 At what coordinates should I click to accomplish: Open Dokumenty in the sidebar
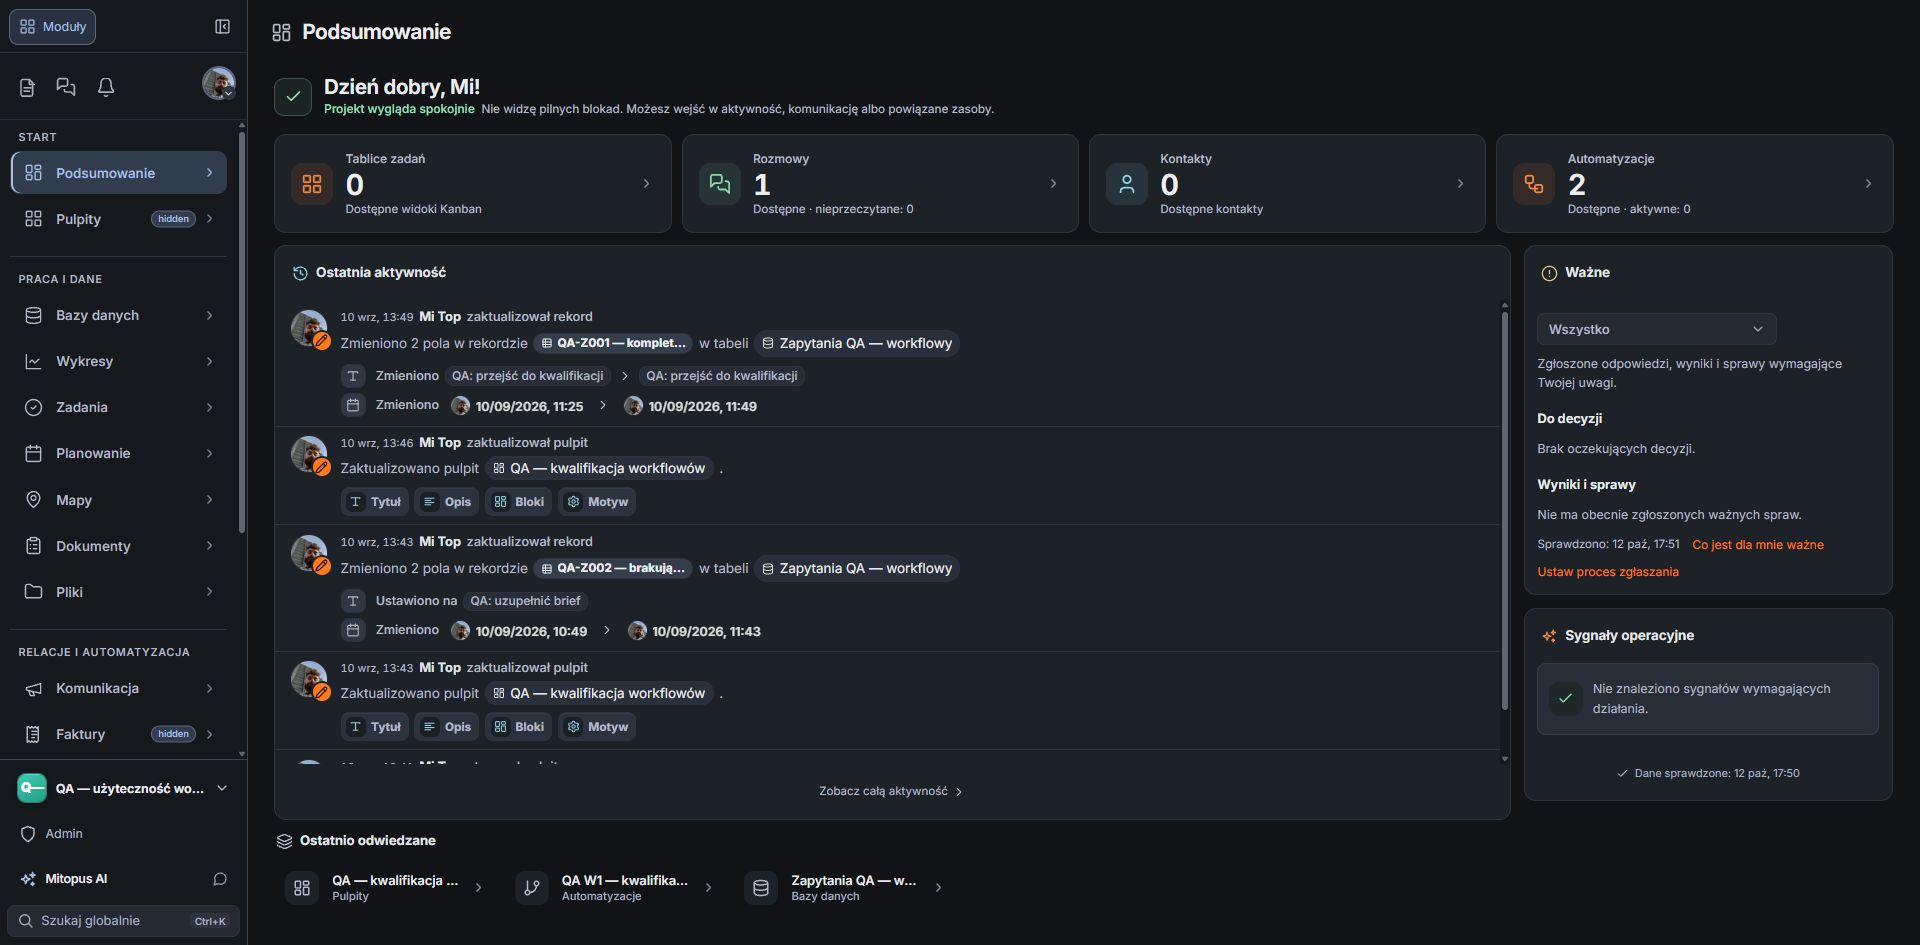(119, 546)
